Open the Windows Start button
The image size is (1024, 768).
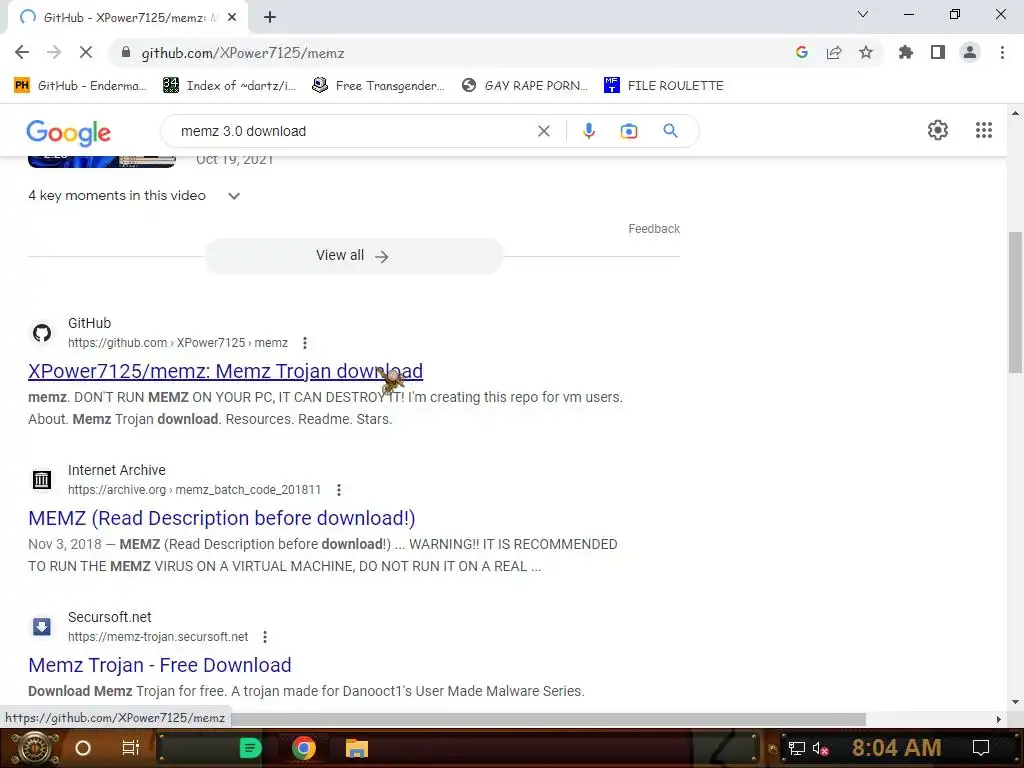(34, 748)
